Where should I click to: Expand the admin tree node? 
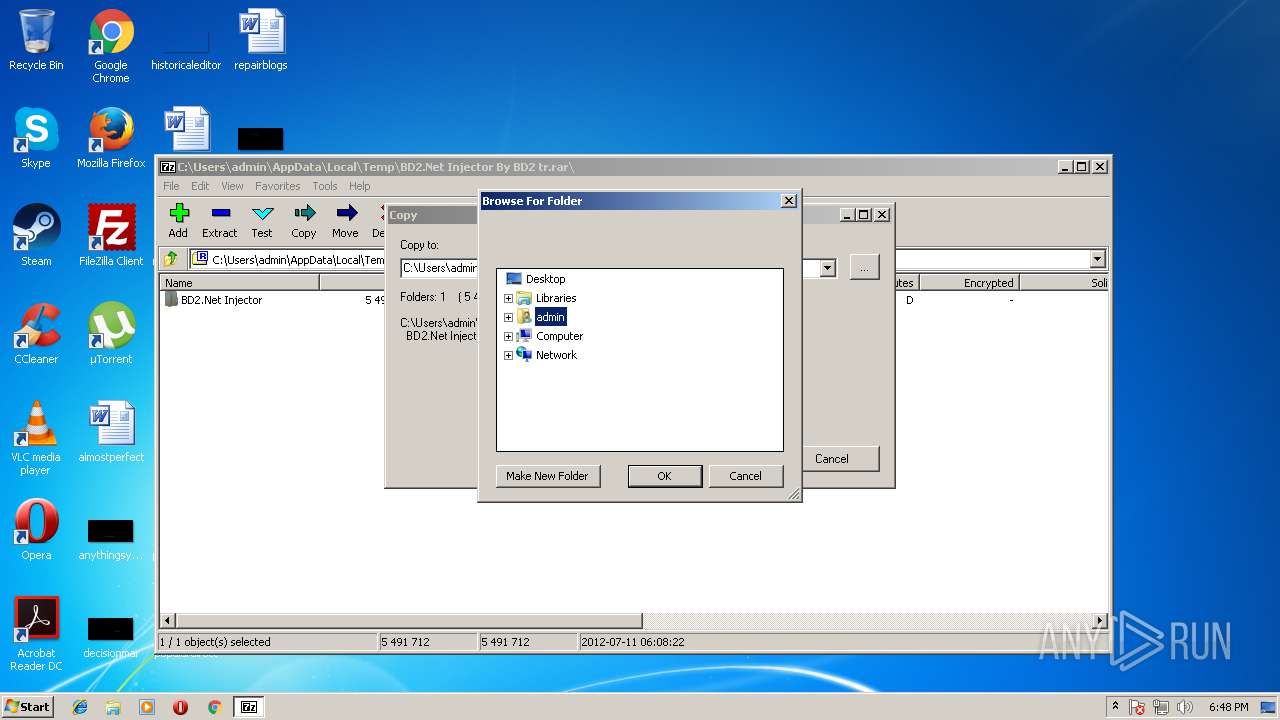pyautogui.click(x=508, y=317)
